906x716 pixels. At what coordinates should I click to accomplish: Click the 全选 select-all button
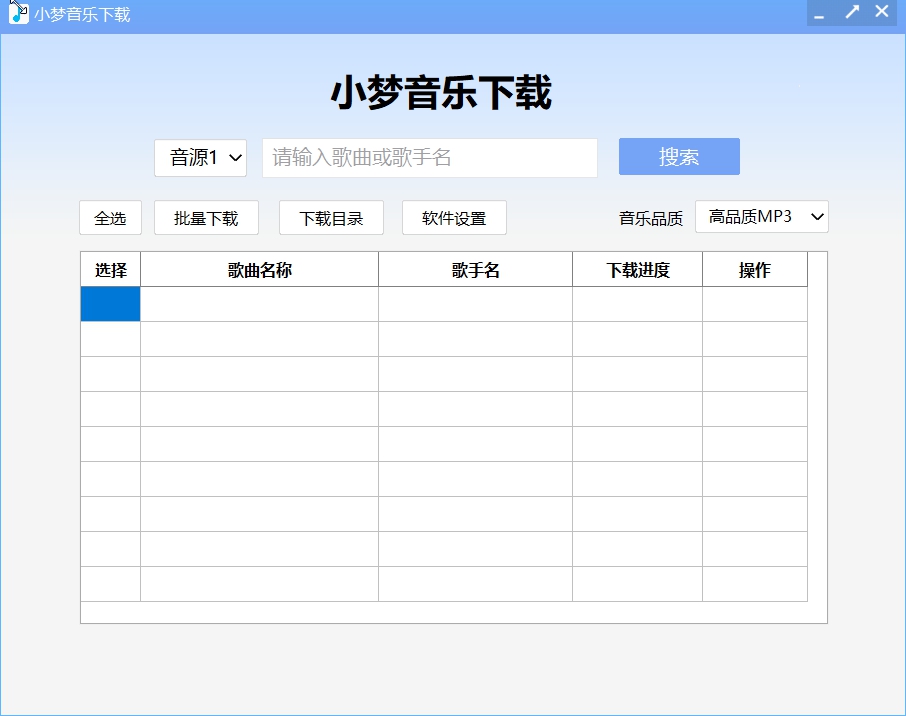point(110,217)
